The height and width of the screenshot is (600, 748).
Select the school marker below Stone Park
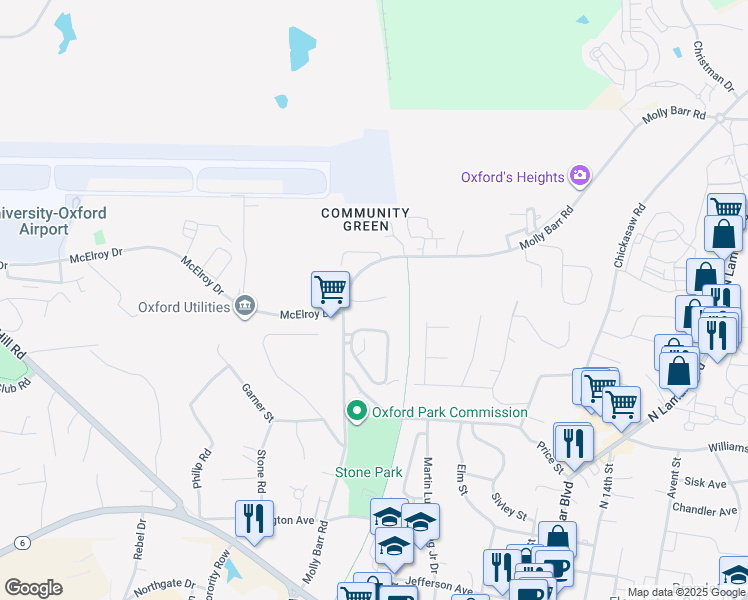click(x=394, y=547)
